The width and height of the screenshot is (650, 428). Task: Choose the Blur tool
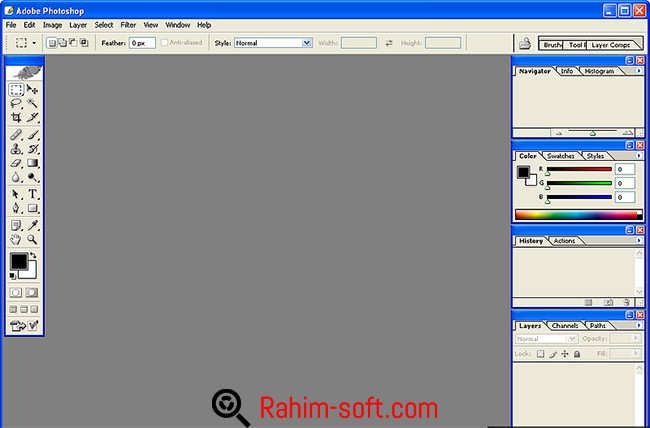point(16,177)
